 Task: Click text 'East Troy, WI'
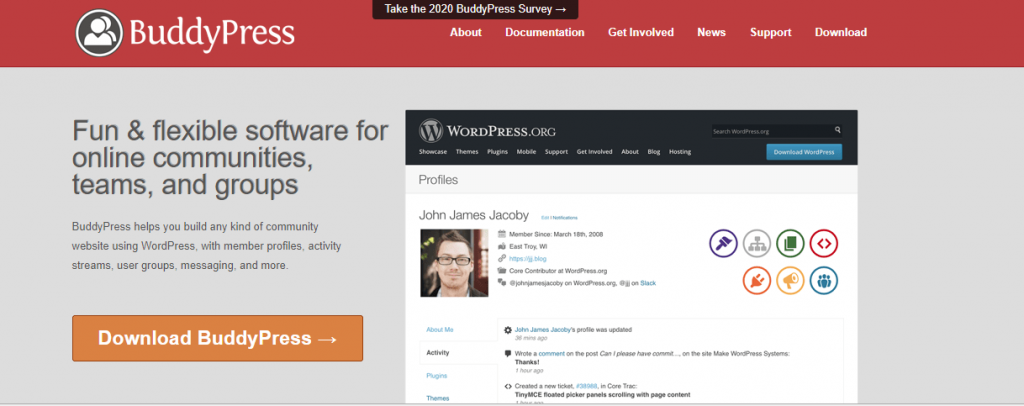coord(528,247)
